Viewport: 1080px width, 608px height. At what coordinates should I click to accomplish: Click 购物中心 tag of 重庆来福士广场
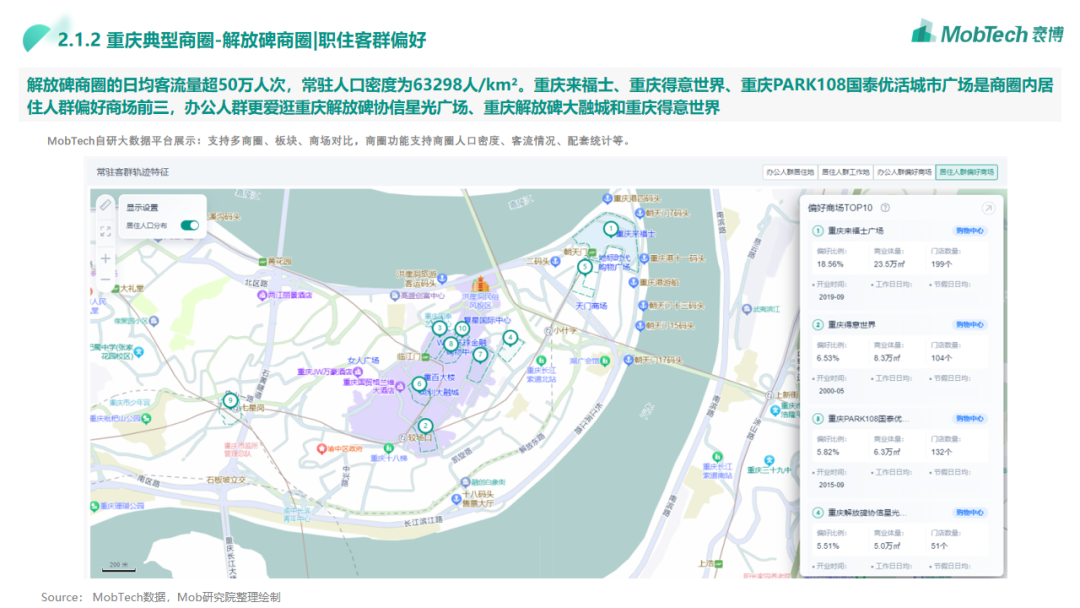pyautogui.click(x=969, y=231)
